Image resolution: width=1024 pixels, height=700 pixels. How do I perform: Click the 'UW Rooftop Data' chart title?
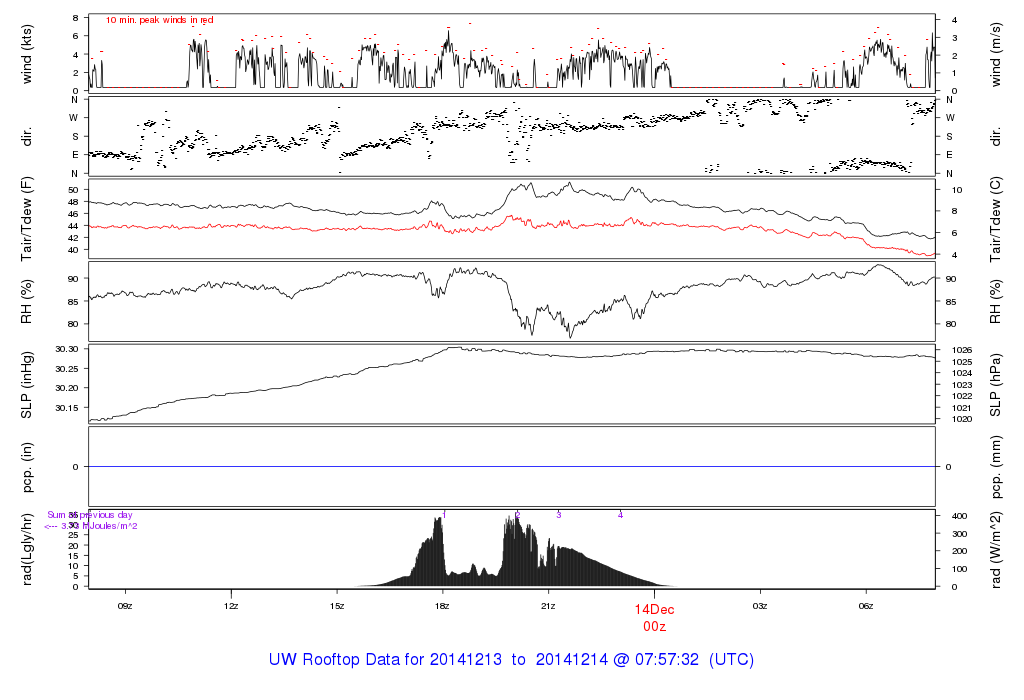[511, 660]
